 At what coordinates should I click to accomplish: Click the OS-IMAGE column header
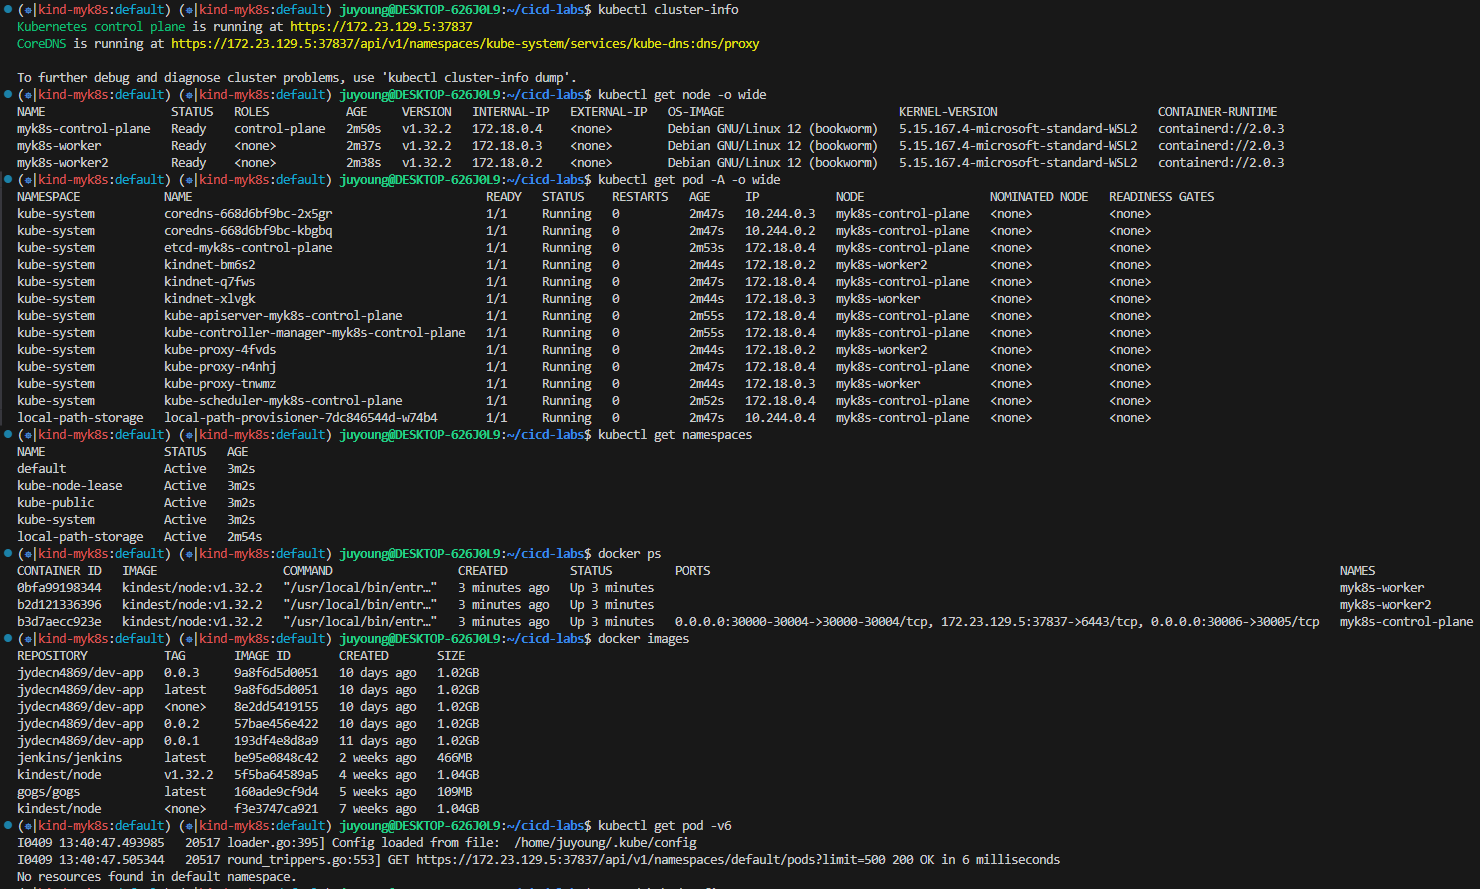click(x=696, y=112)
